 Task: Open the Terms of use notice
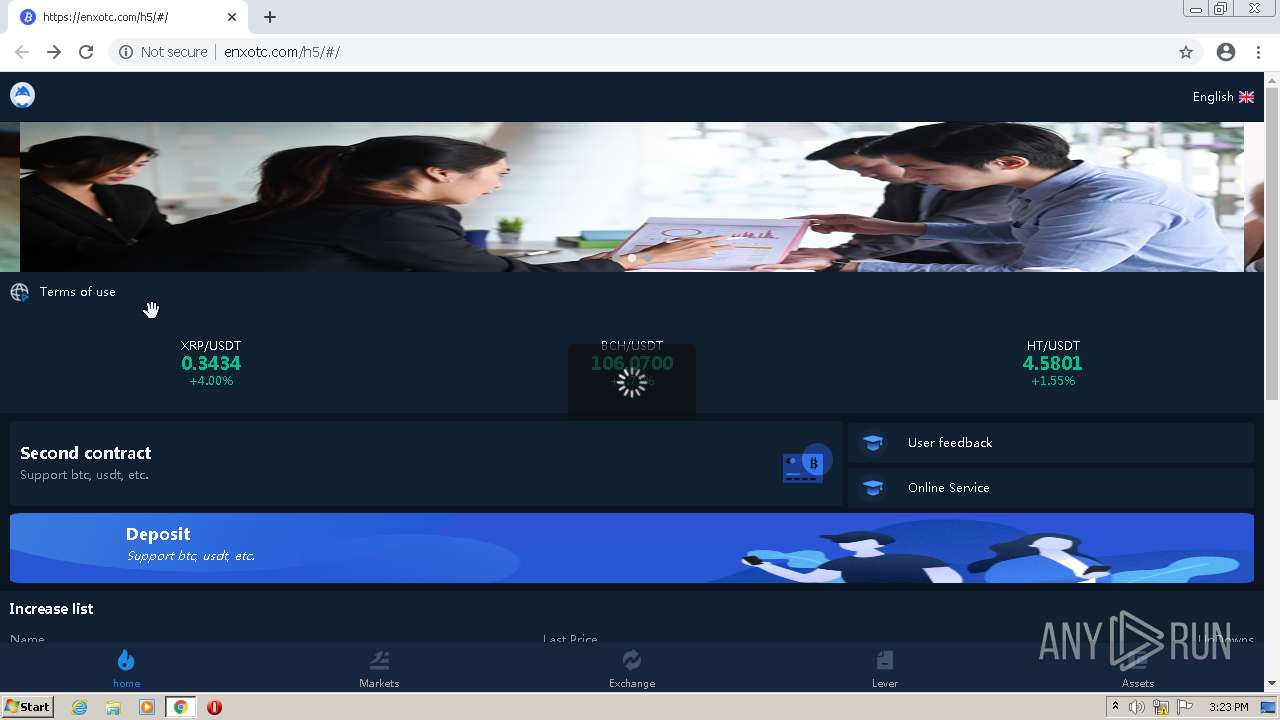pyautogui.click(x=78, y=292)
